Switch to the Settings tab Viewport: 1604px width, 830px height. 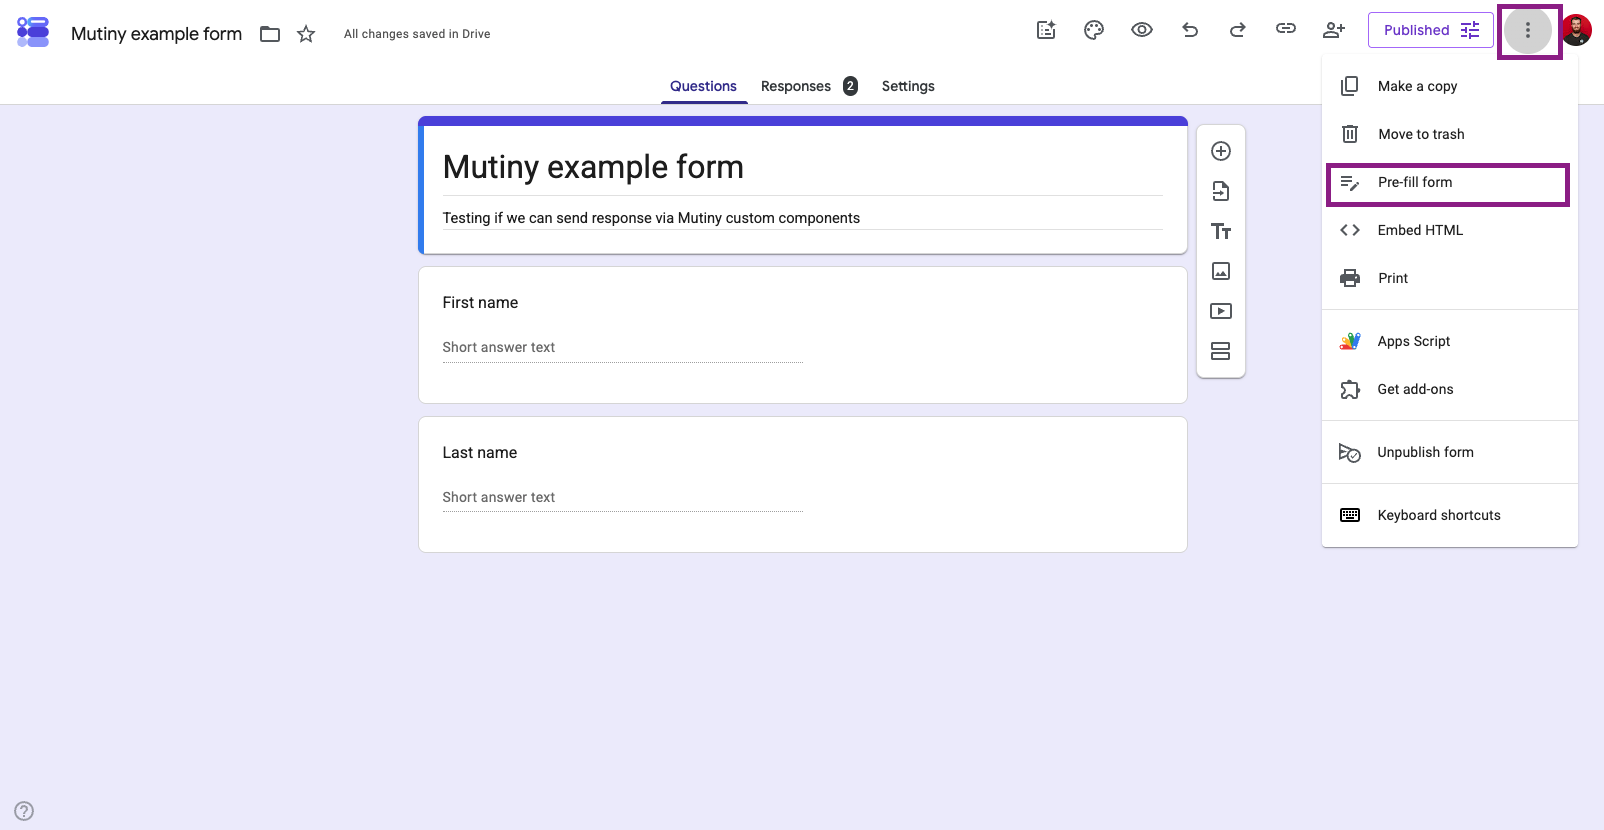pyautogui.click(x=908, y=86)
